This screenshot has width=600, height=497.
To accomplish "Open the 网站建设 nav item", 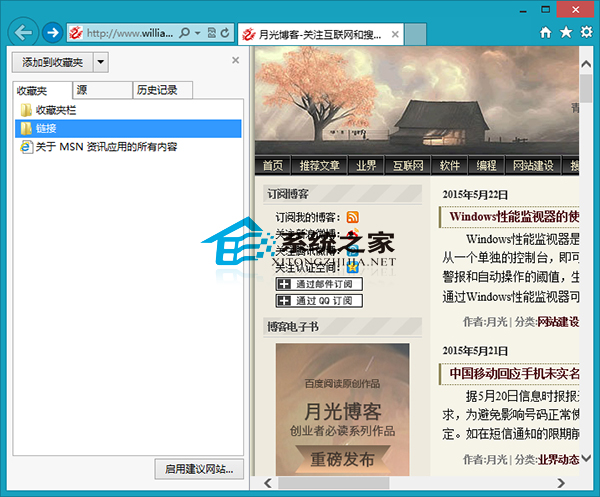I will 533,166.
